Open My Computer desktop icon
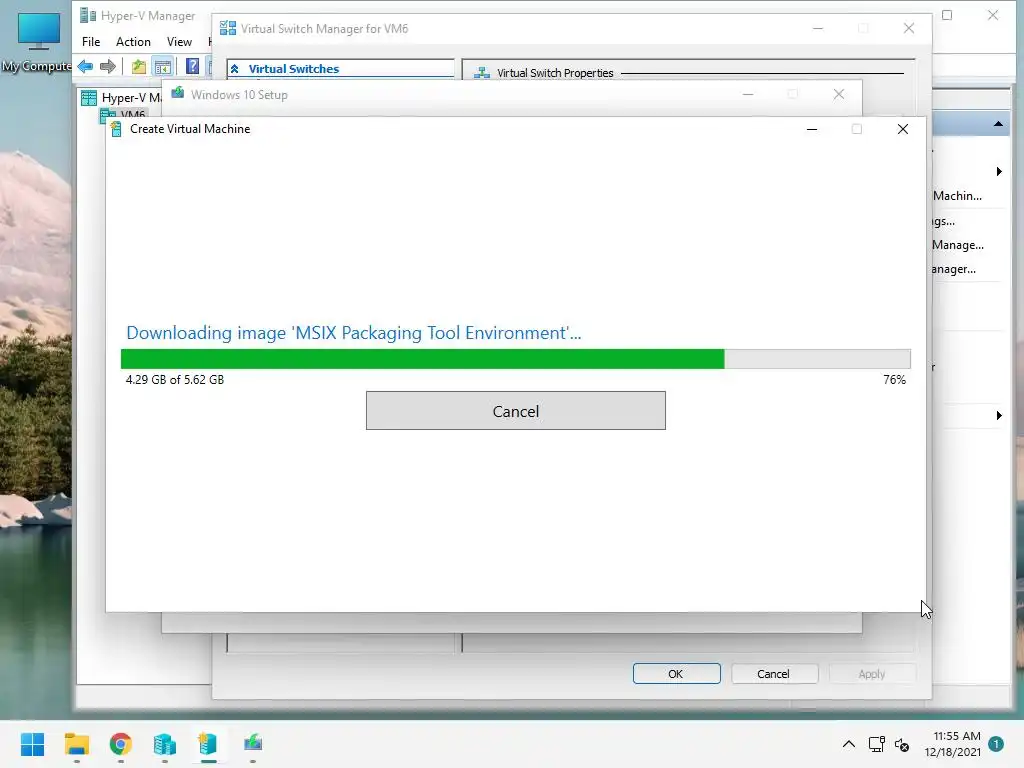The height and width of the screenshot is (768, 1024). (38, 40)
